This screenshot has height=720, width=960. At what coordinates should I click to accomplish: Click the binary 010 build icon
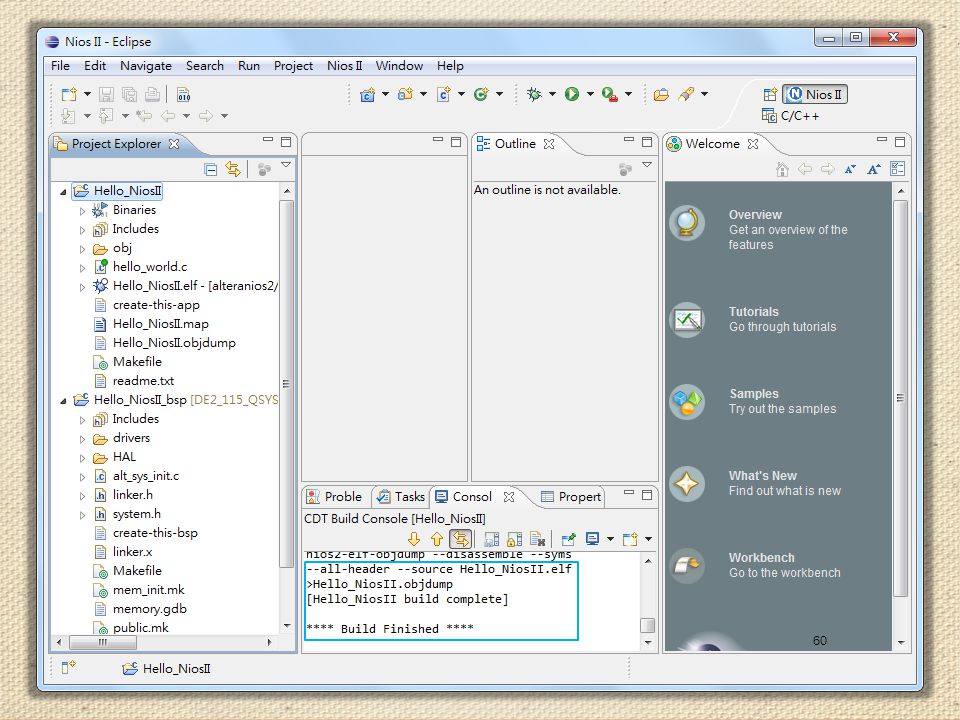(x=184, y=94)
